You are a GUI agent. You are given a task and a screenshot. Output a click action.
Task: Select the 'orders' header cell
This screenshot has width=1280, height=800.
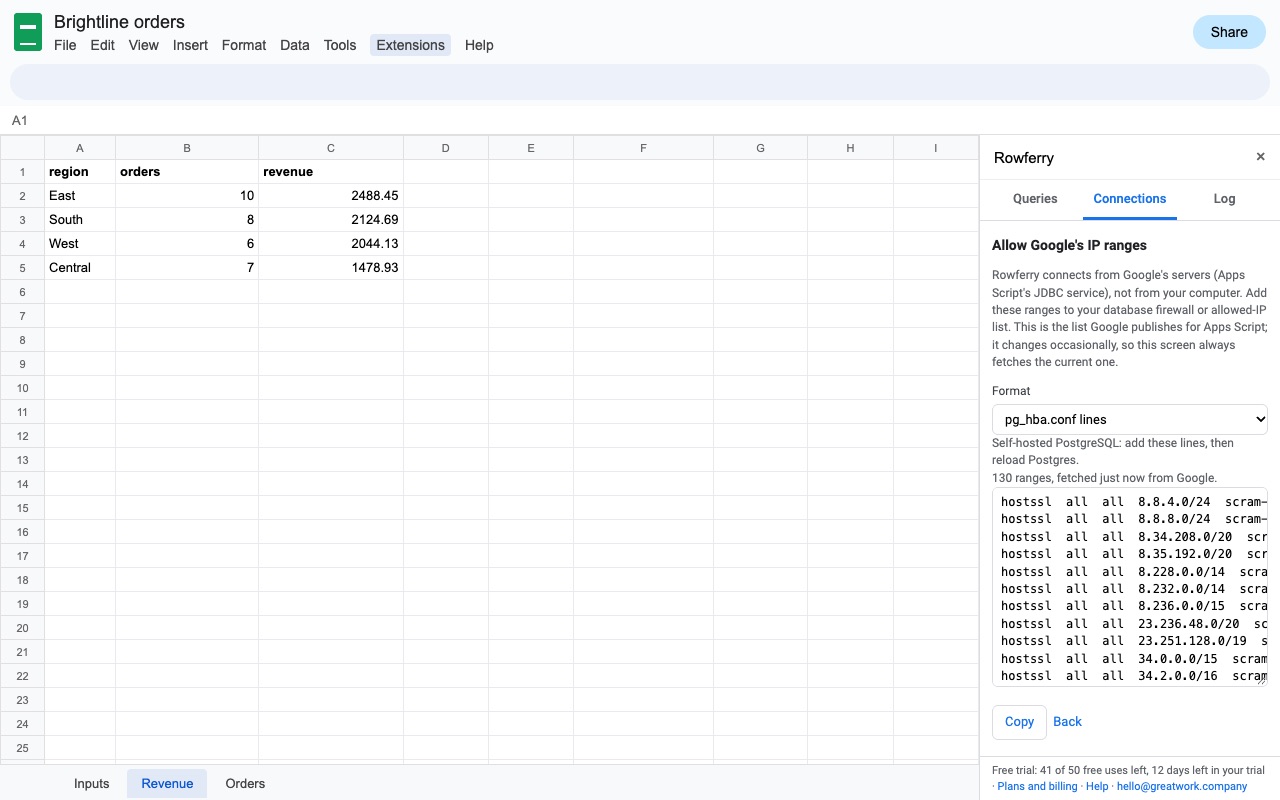(x=187, y=172)
